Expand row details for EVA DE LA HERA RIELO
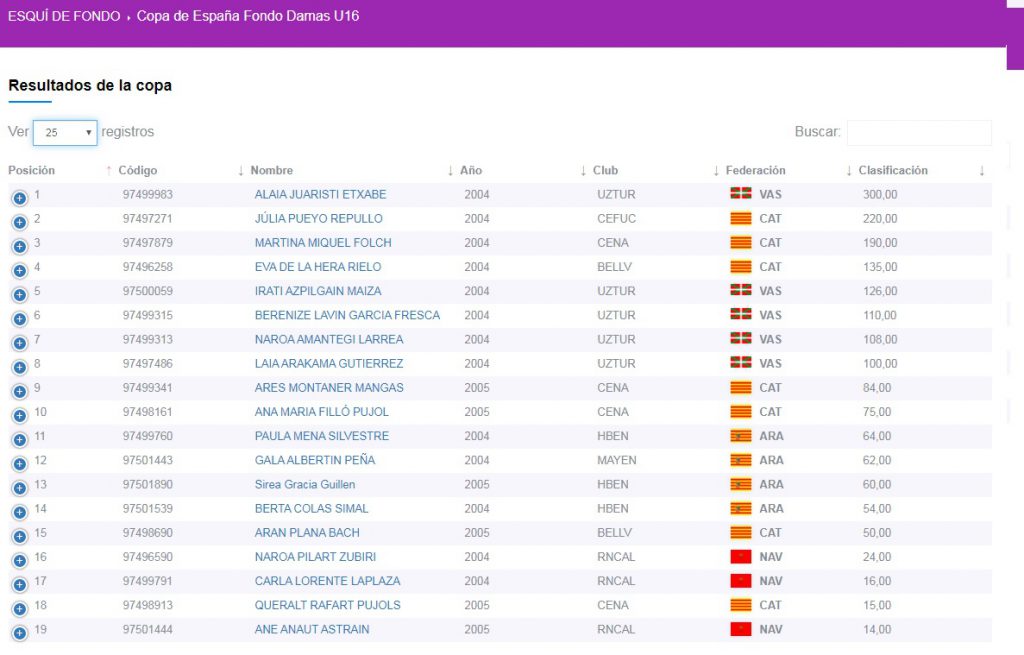 [x=20, y=270]
